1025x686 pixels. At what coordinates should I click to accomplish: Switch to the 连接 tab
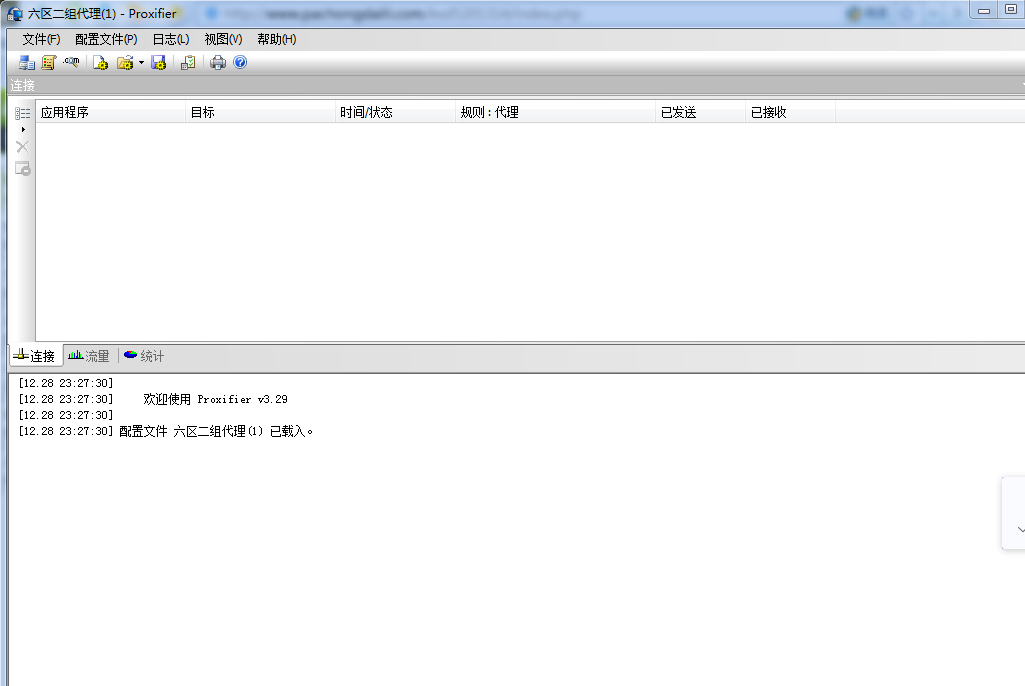[x=35, y=356]
